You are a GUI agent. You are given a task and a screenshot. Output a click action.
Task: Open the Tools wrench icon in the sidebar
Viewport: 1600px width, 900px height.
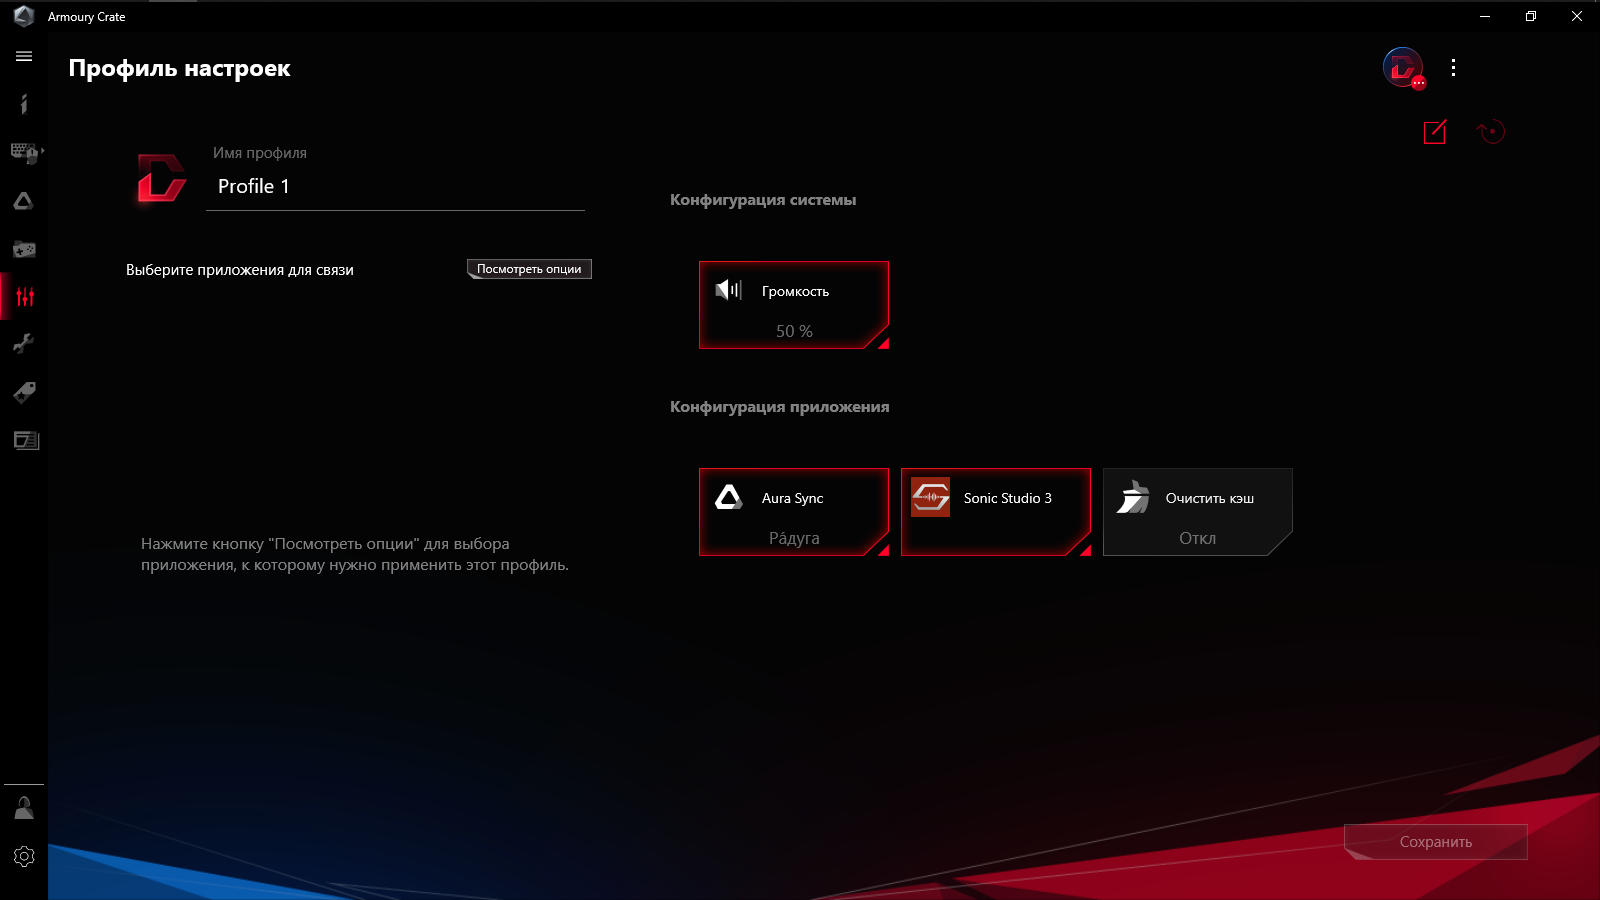[24, 344]
